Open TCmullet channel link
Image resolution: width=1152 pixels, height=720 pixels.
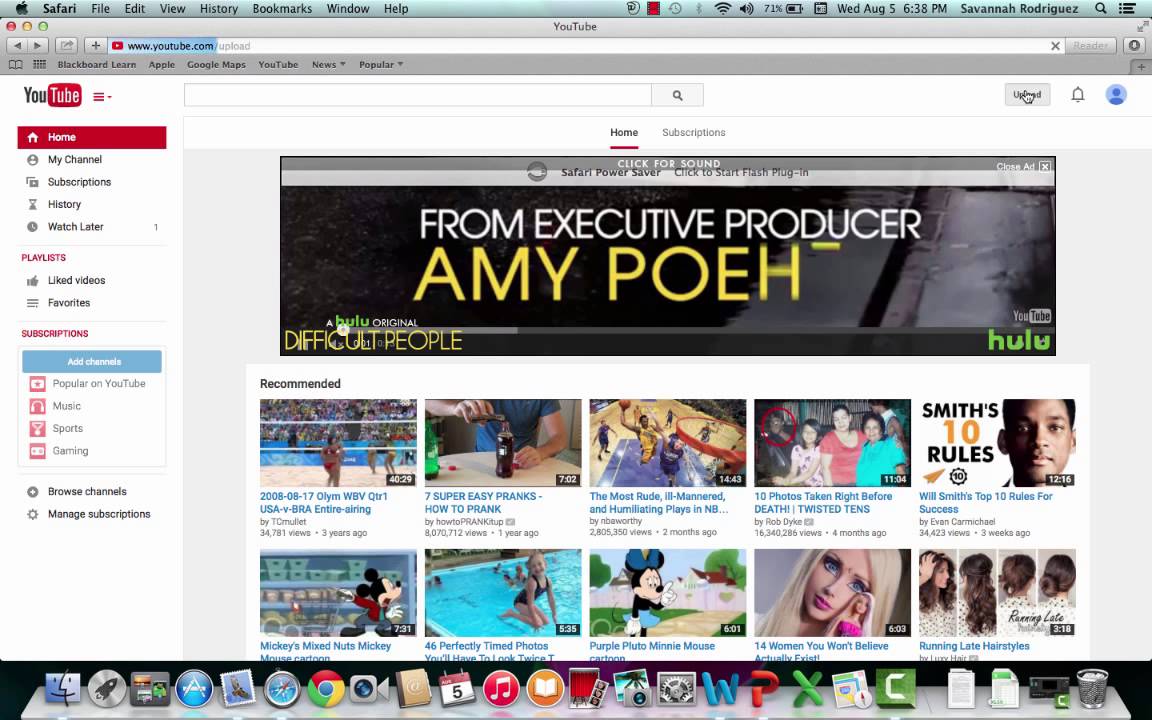(288, 522)
